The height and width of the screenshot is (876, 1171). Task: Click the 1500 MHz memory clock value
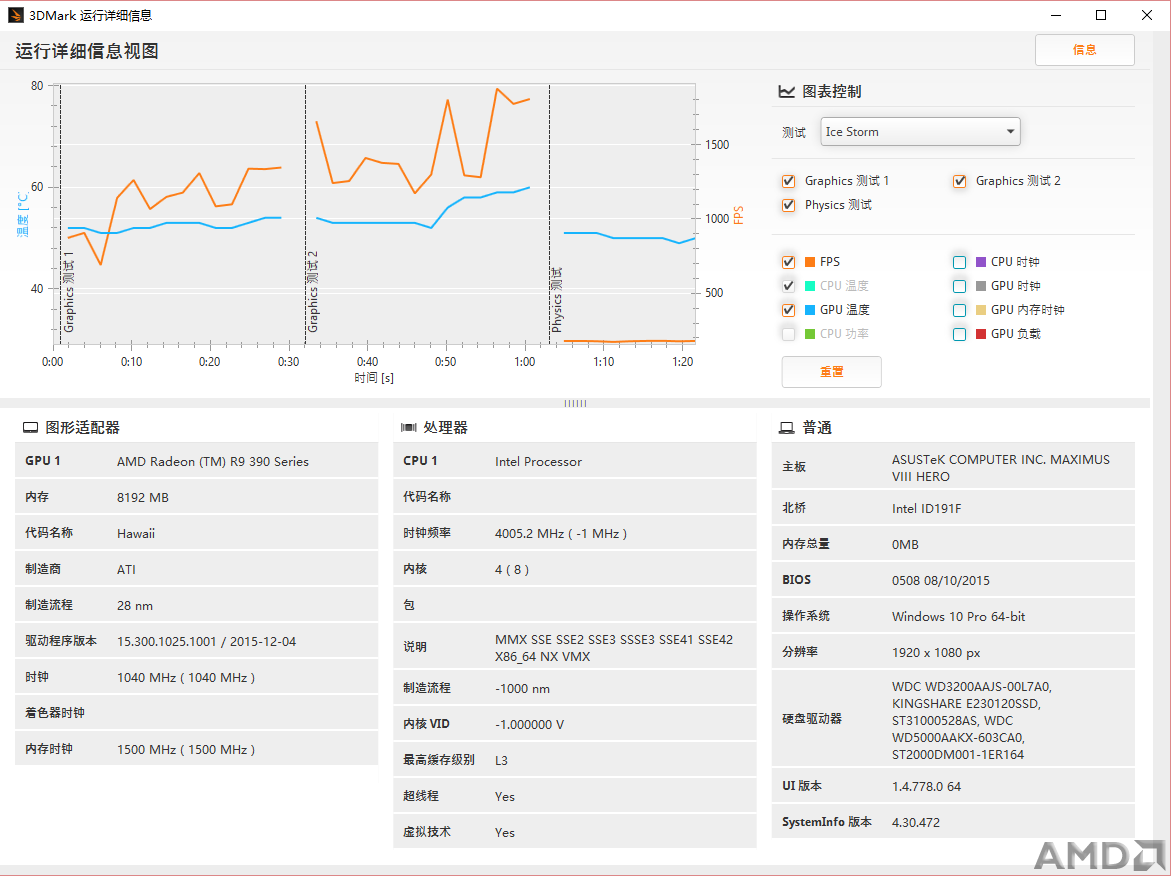(186, 749)
